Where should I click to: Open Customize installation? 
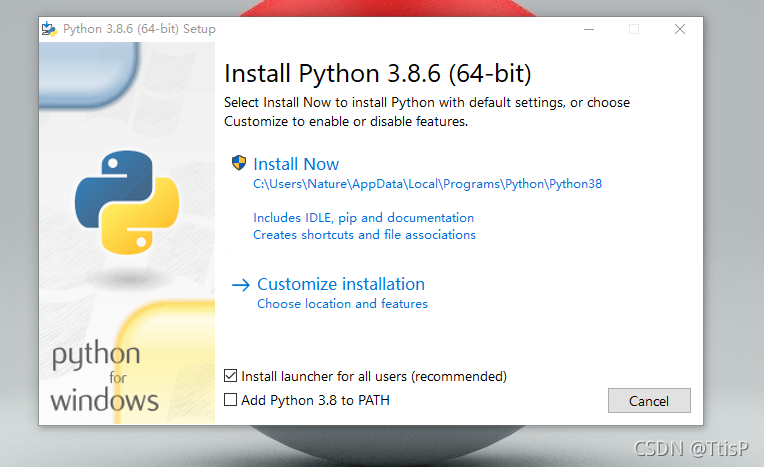click(x=341, y=284)
